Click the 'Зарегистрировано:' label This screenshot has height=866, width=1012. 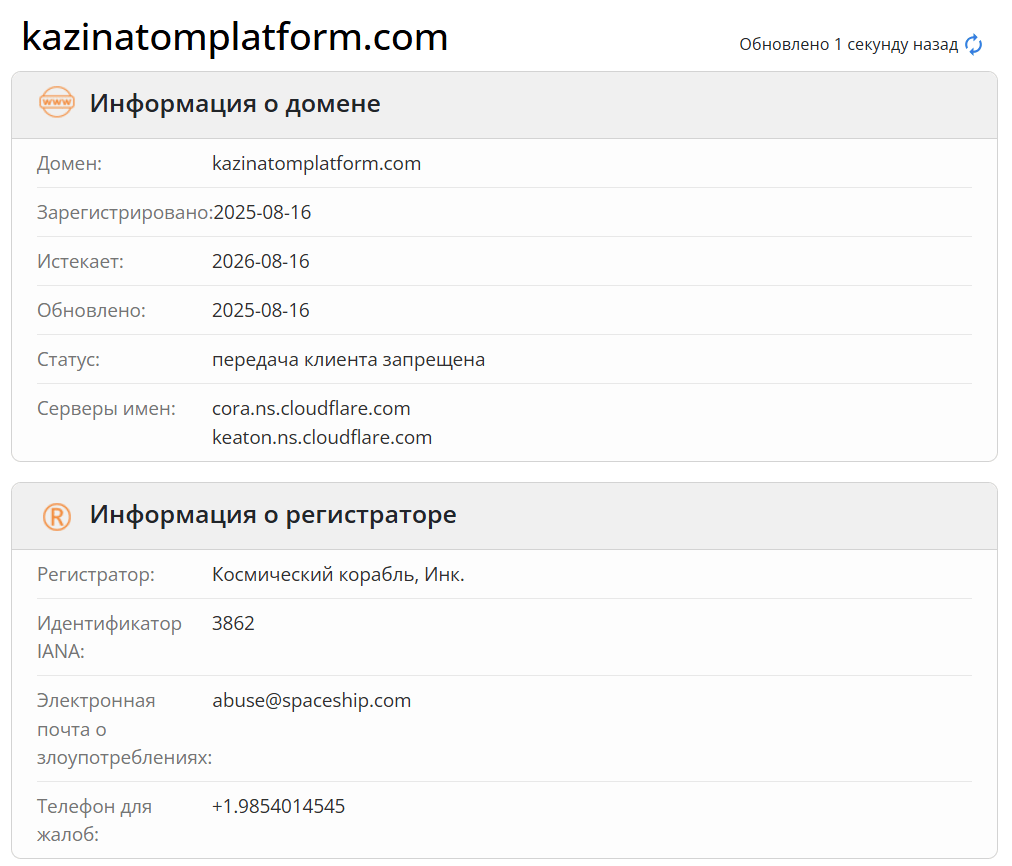125,212
